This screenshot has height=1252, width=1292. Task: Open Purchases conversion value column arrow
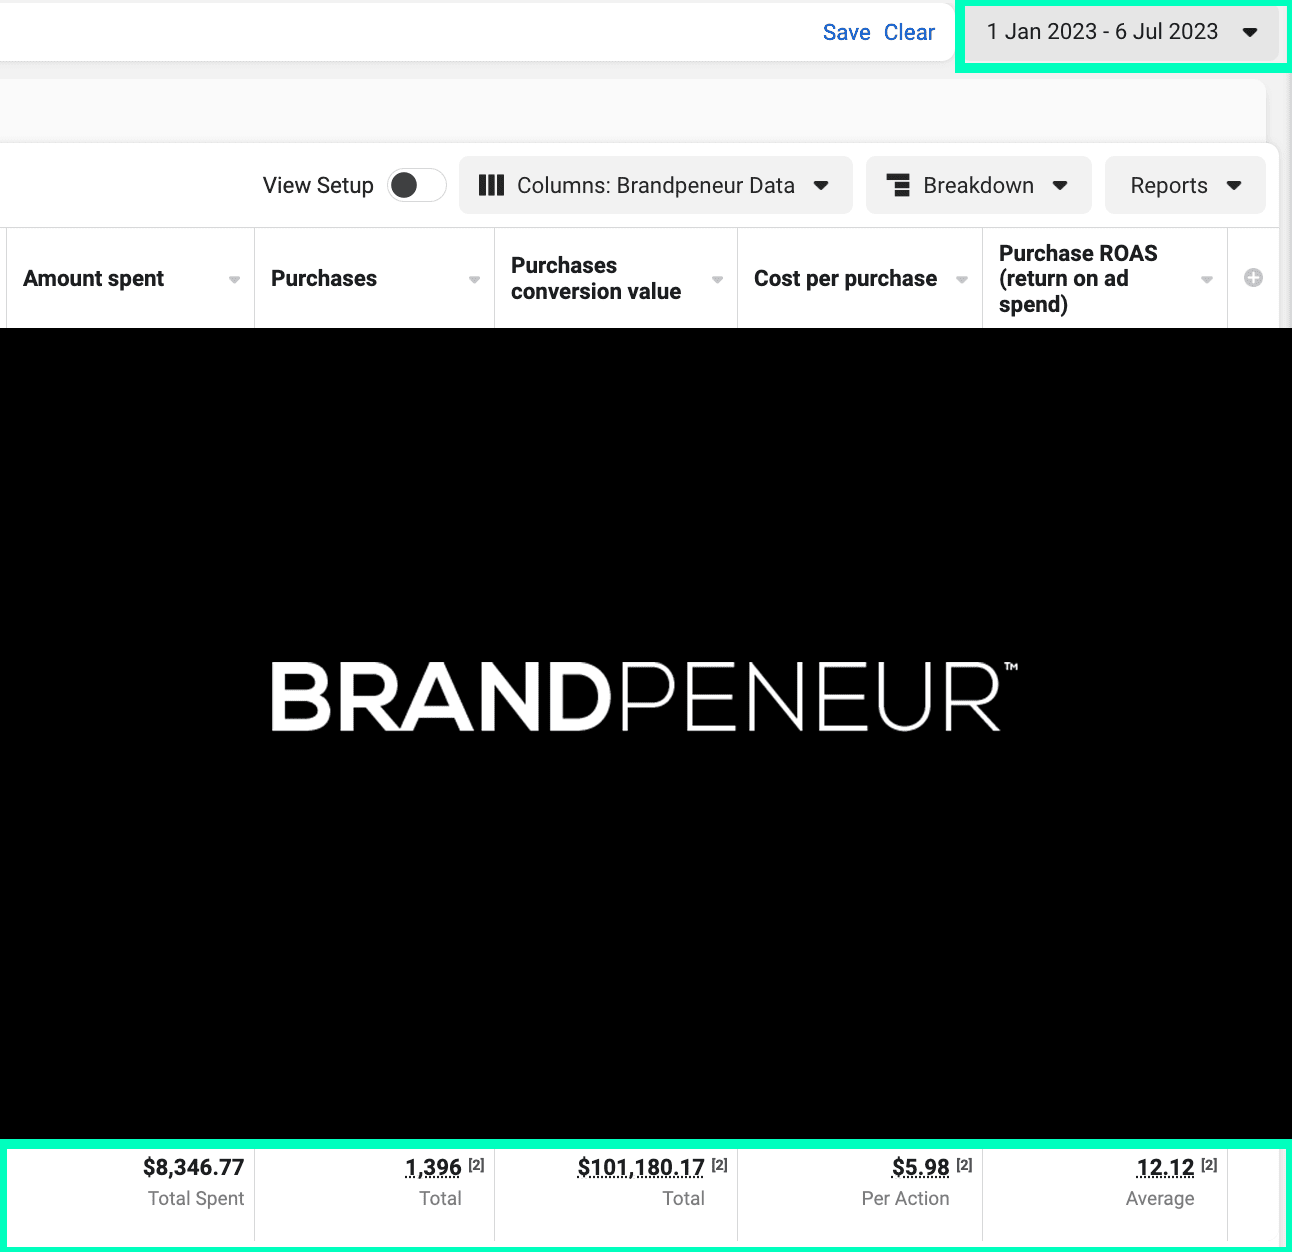pos(717,279)
